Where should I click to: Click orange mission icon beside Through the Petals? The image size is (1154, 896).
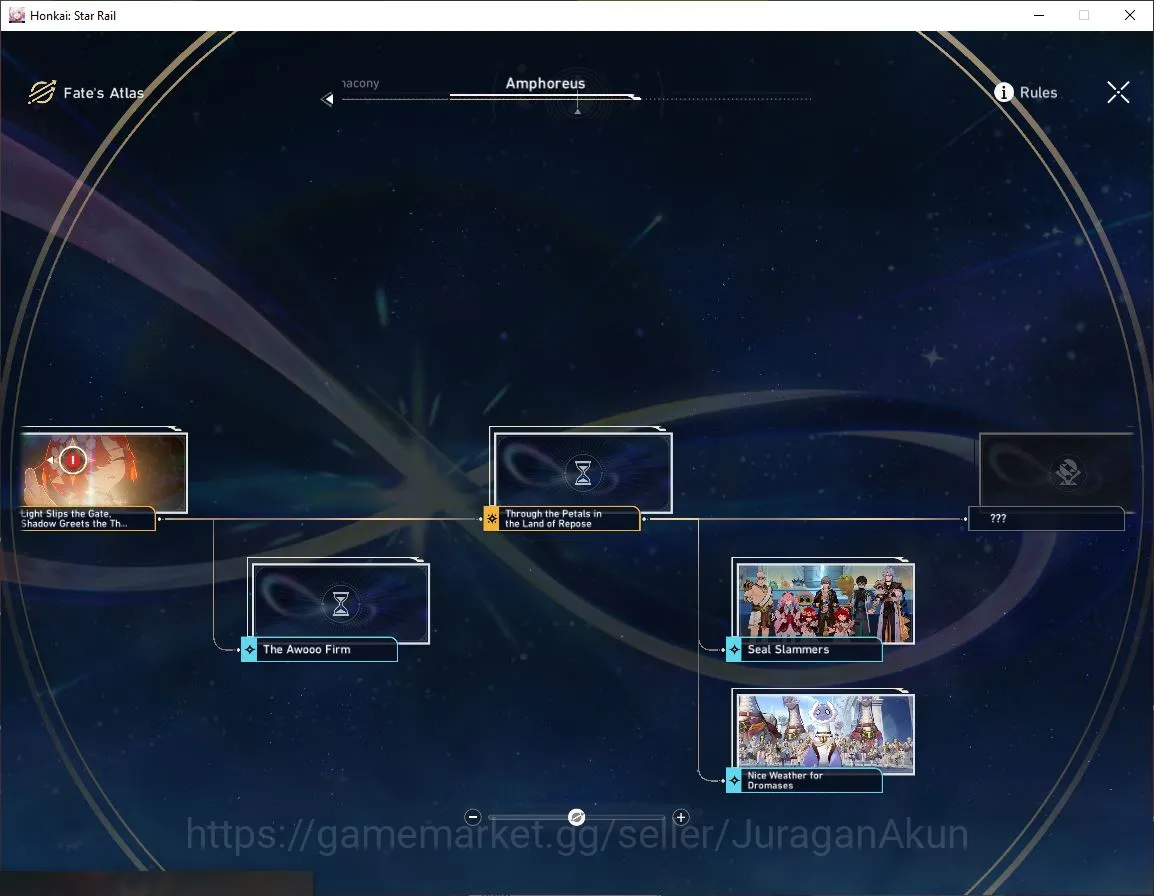click(492, 518)
